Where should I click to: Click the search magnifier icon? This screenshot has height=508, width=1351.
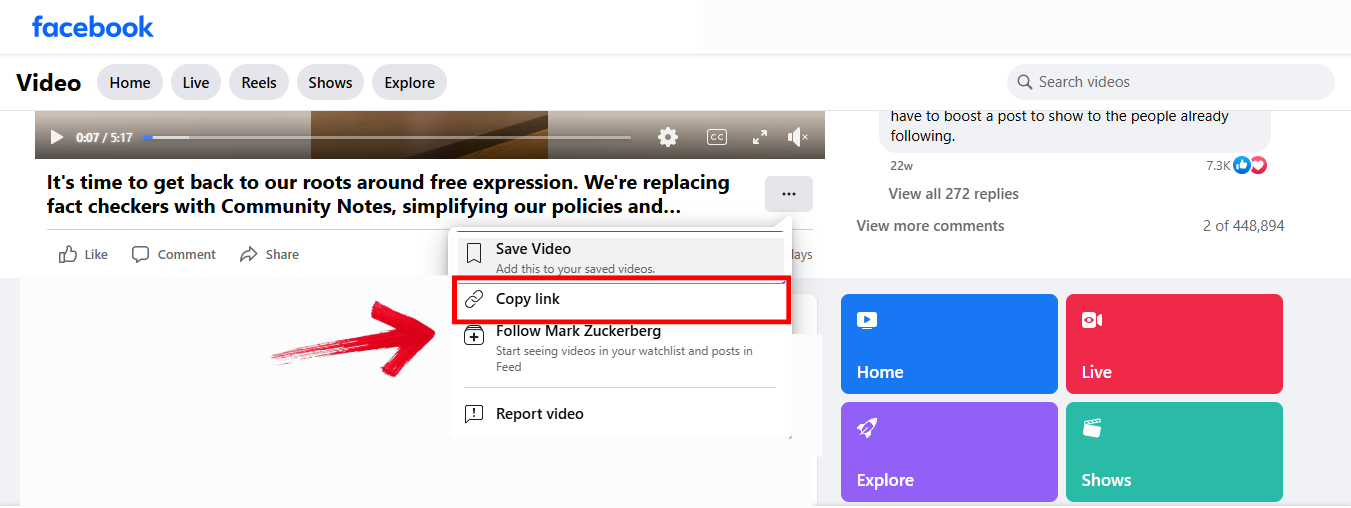1025,82
